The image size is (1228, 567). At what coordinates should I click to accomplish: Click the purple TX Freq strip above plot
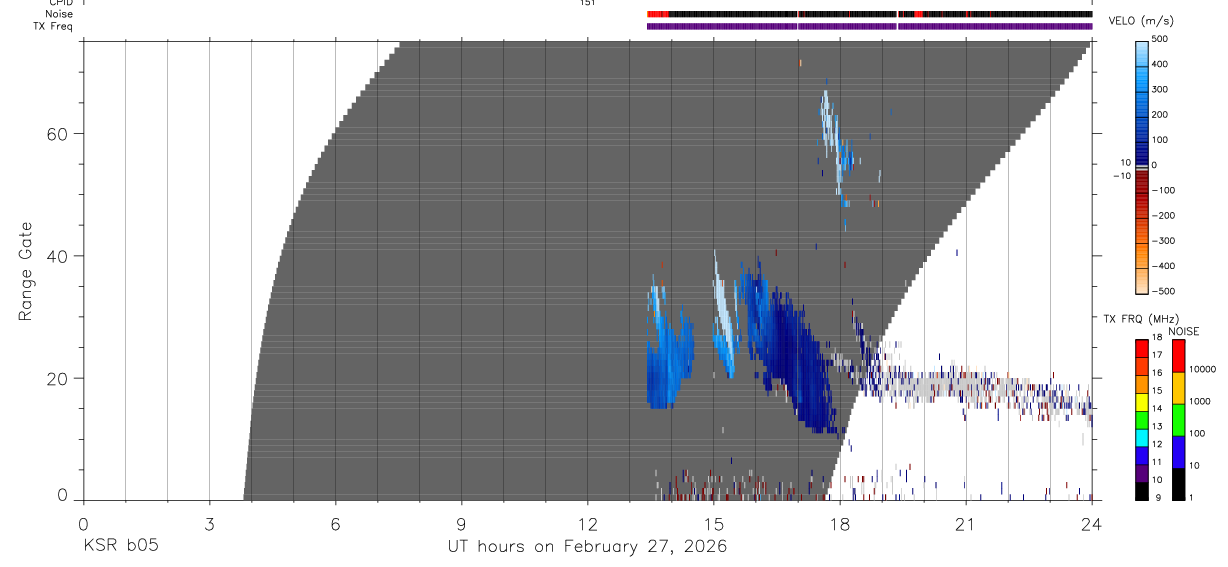(x=869, y=26)
